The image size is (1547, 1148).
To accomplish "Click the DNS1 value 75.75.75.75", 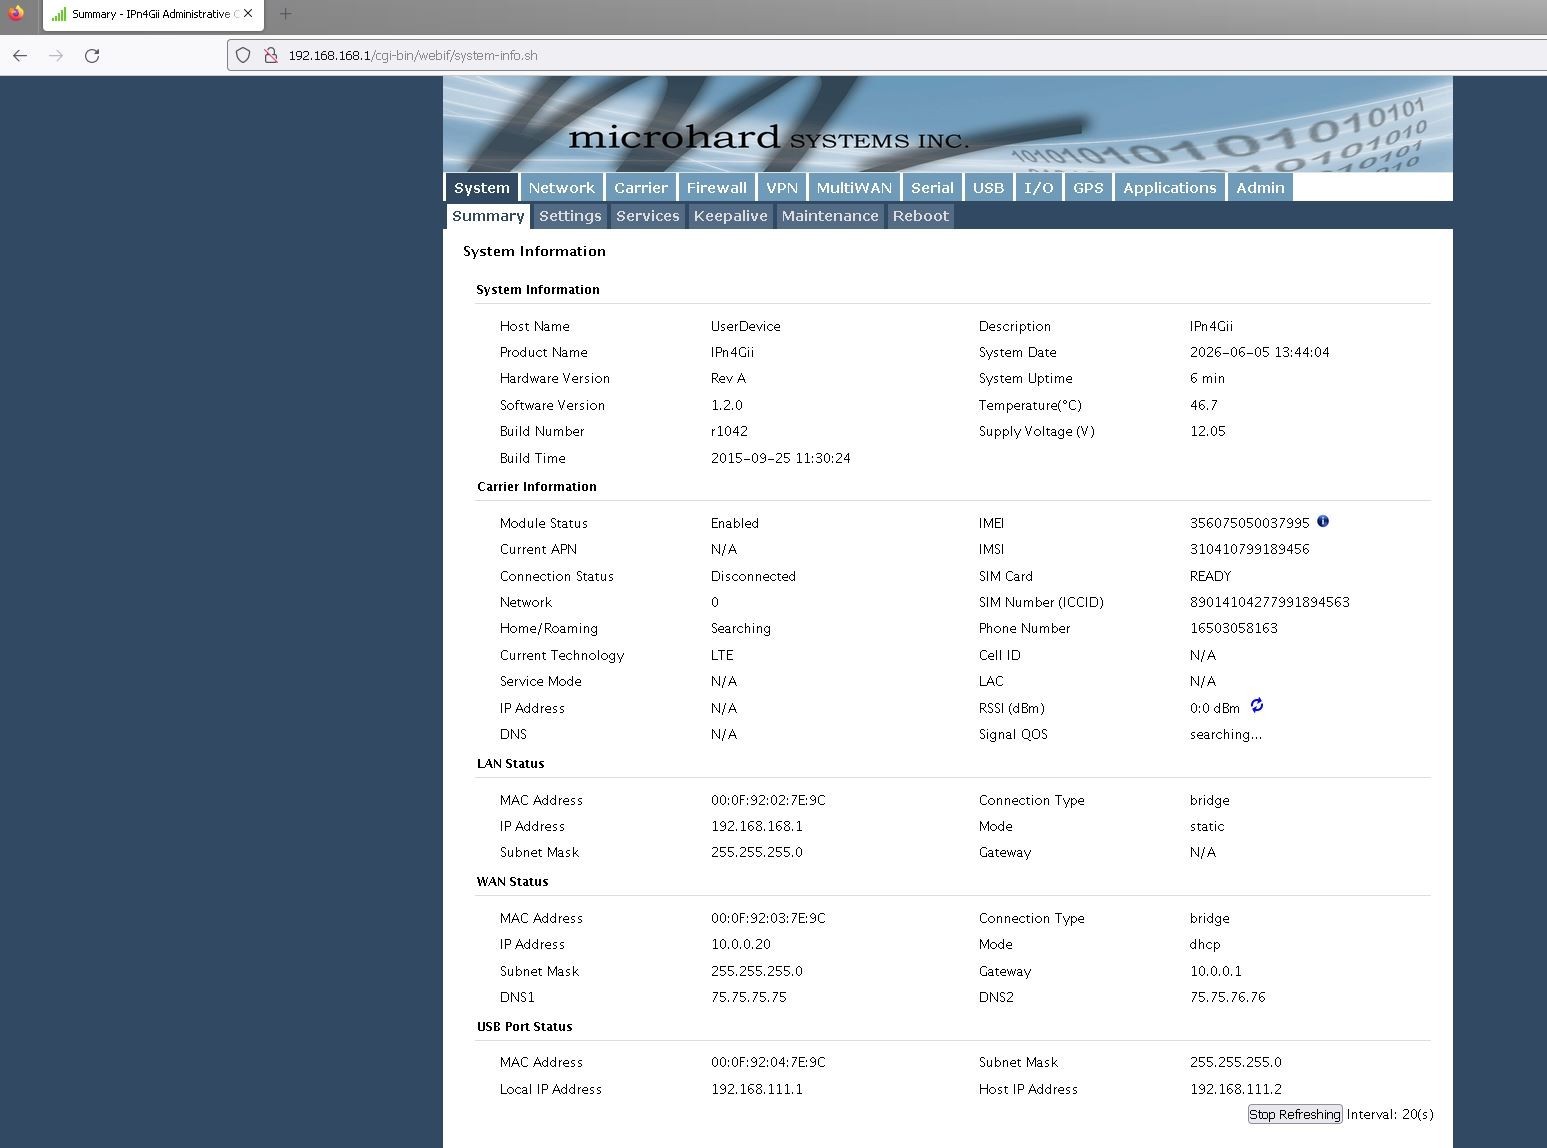I will [749, 997].
